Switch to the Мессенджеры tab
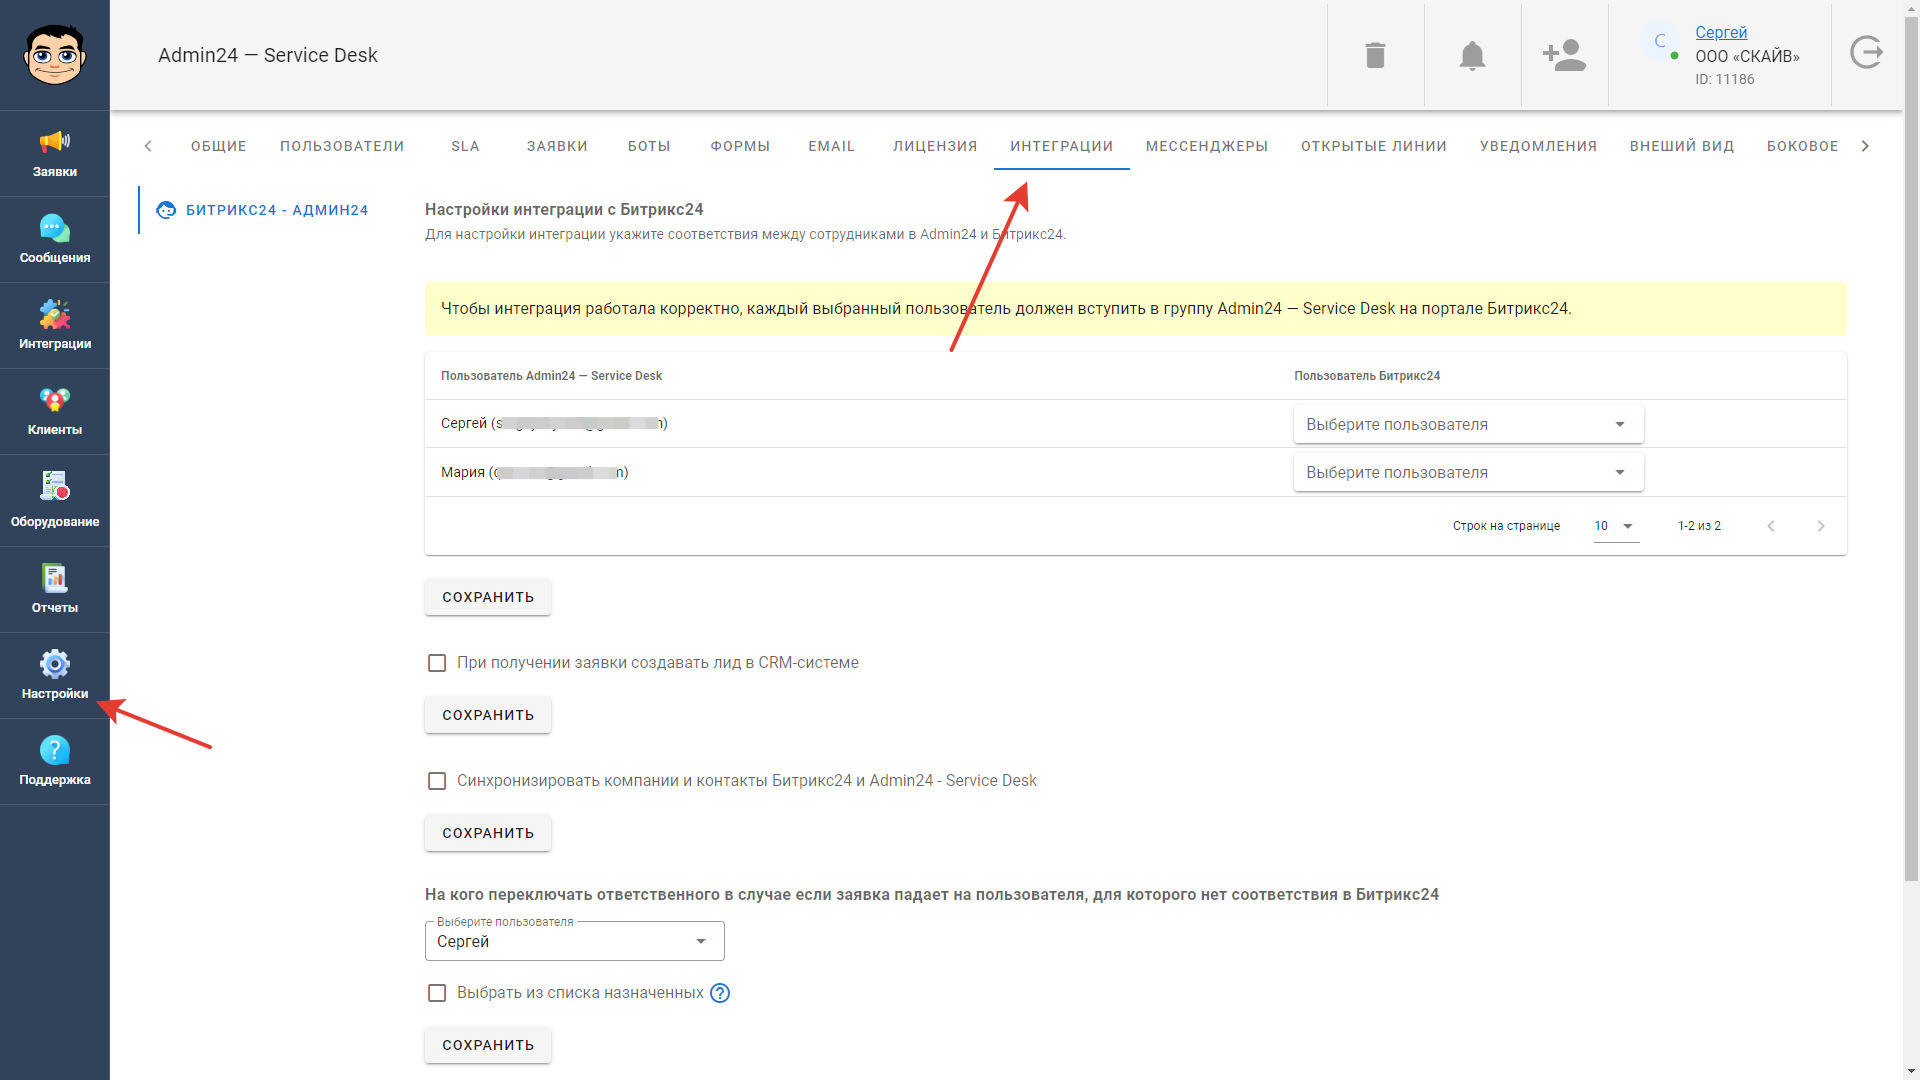This screenshot has height=1080, width=1920. tap(1207, 146)
